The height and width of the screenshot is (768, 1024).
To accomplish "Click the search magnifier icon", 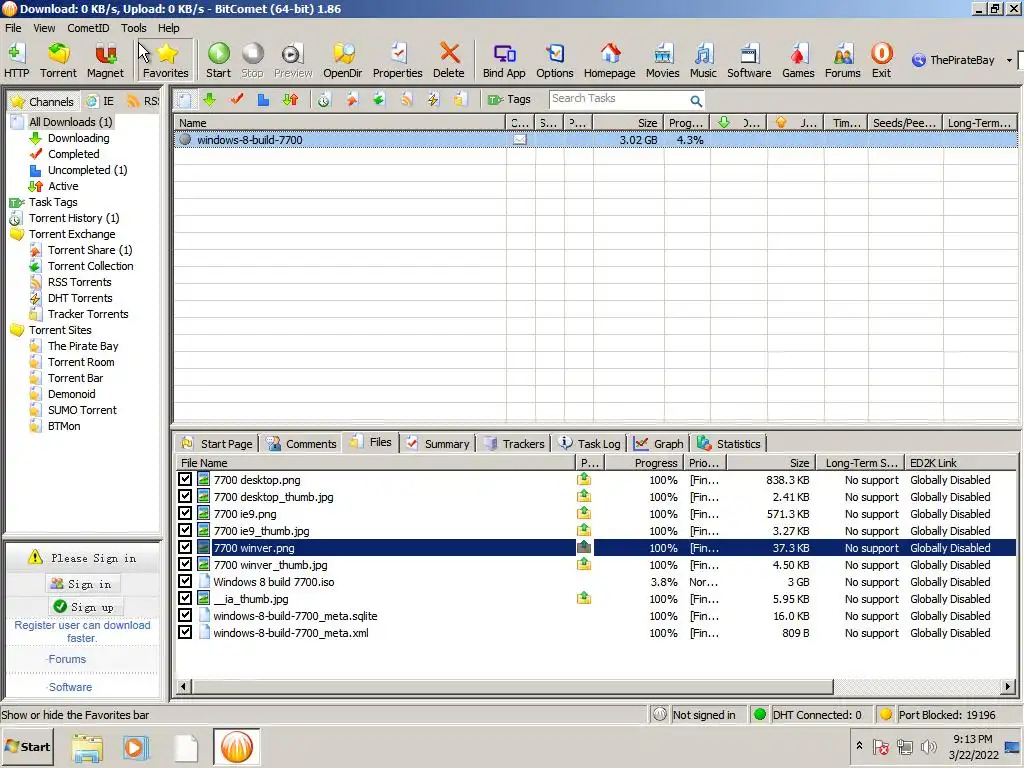I will point(696,101).
